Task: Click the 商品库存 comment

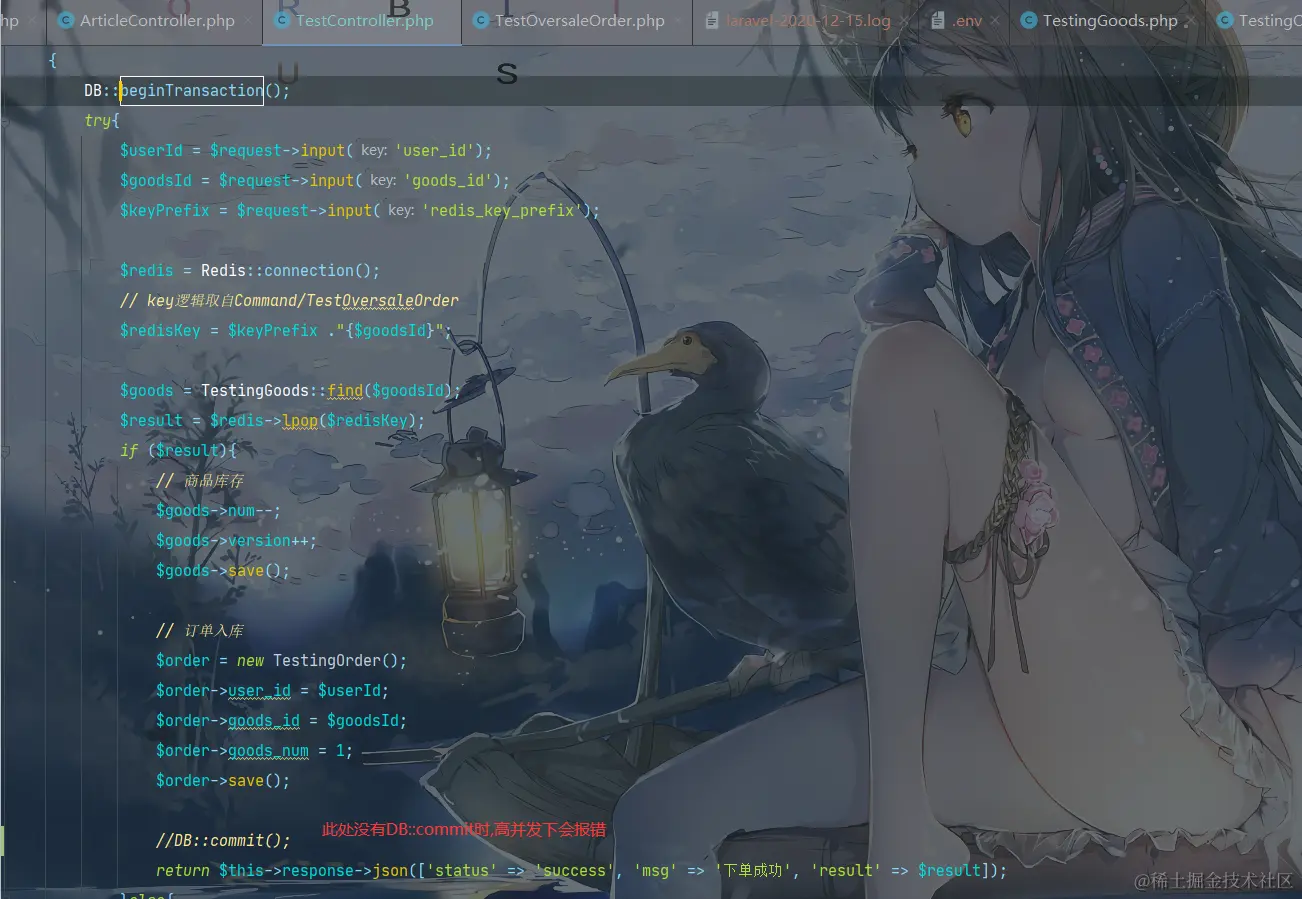Action: coord(200,481)
